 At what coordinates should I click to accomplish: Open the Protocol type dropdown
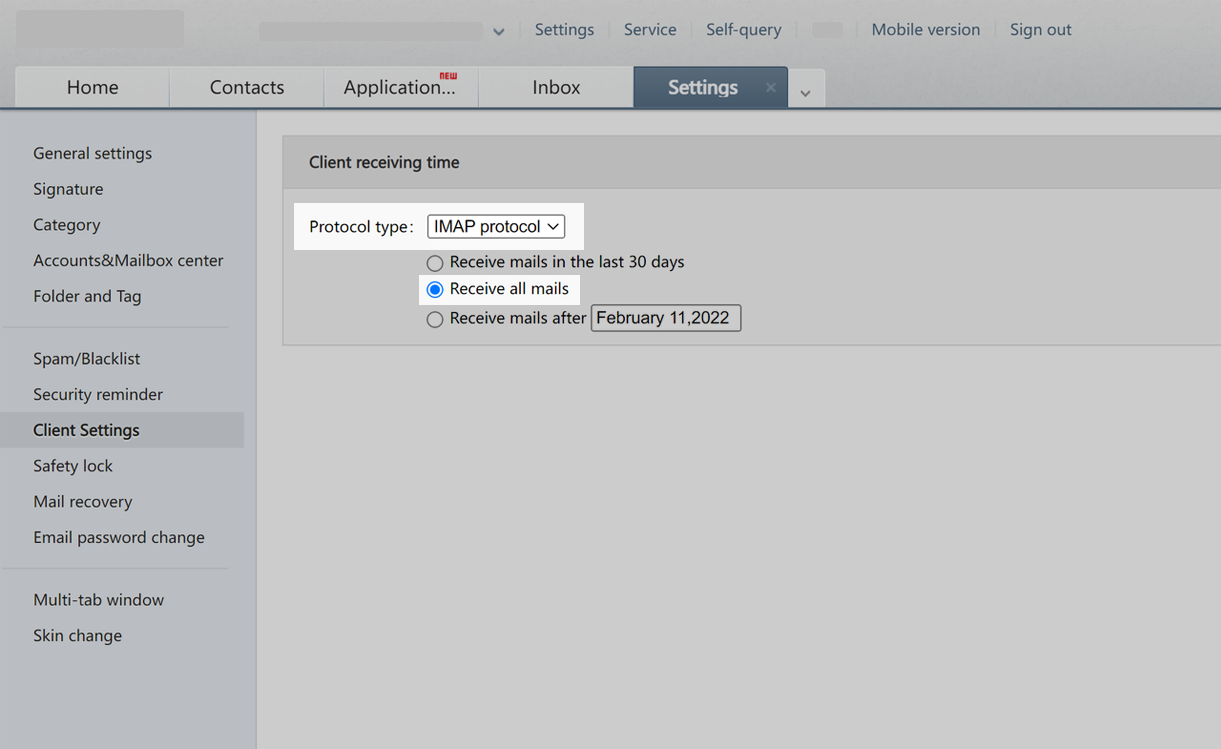(496, 227)
